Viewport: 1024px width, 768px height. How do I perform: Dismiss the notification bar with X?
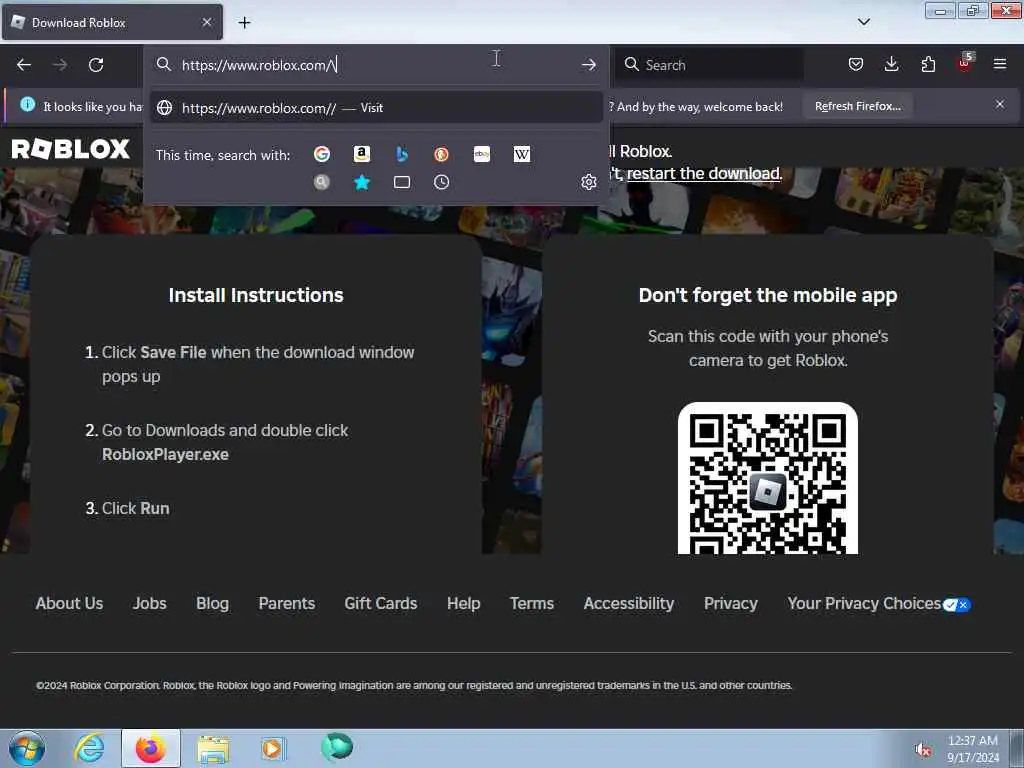click(x=1000, y=104)
